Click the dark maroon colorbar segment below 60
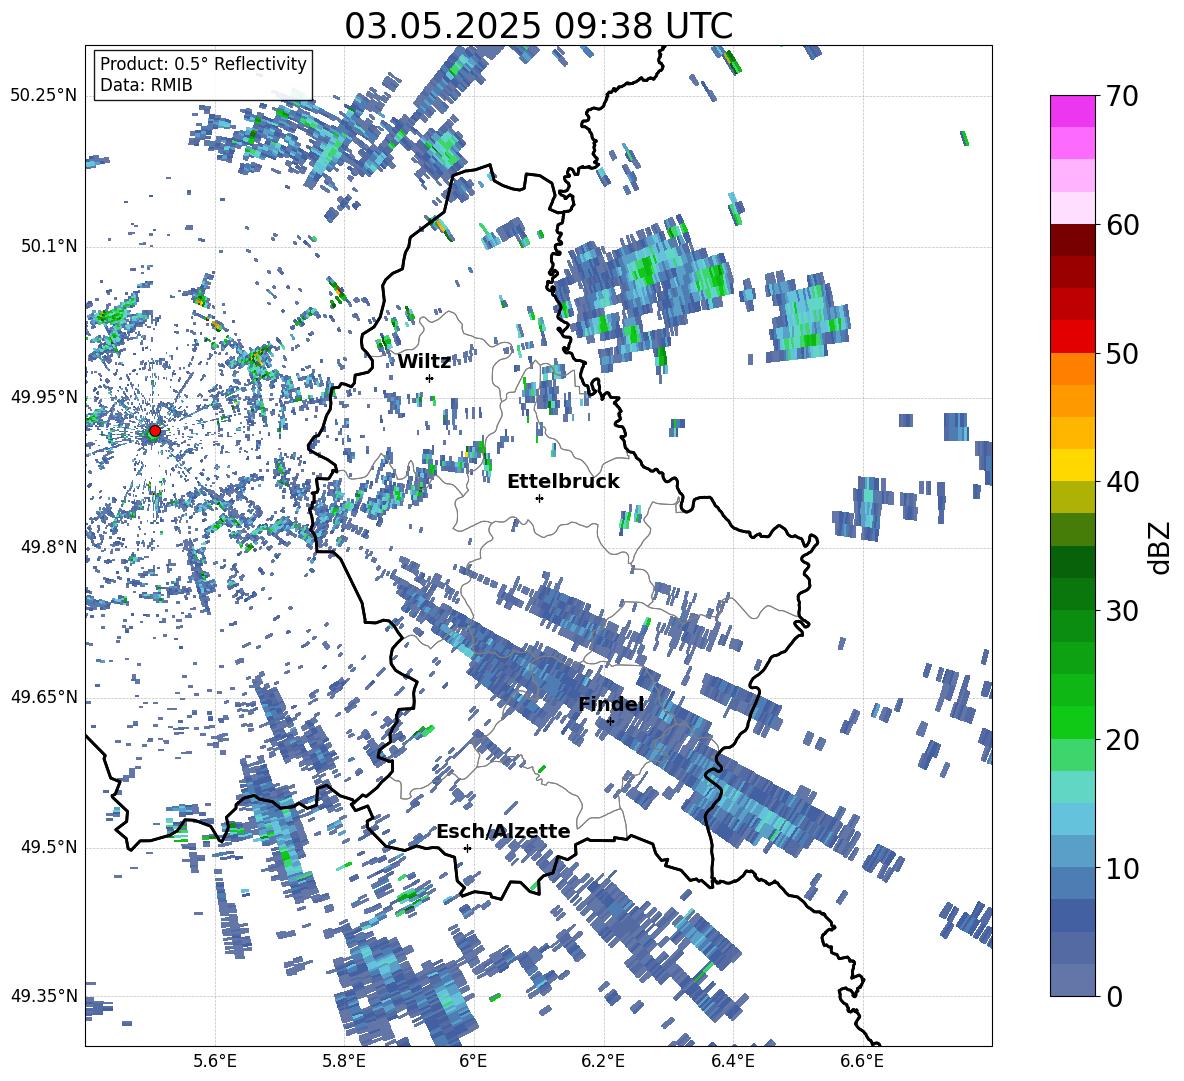Screen dimensions: 1184x1081 1072,240
